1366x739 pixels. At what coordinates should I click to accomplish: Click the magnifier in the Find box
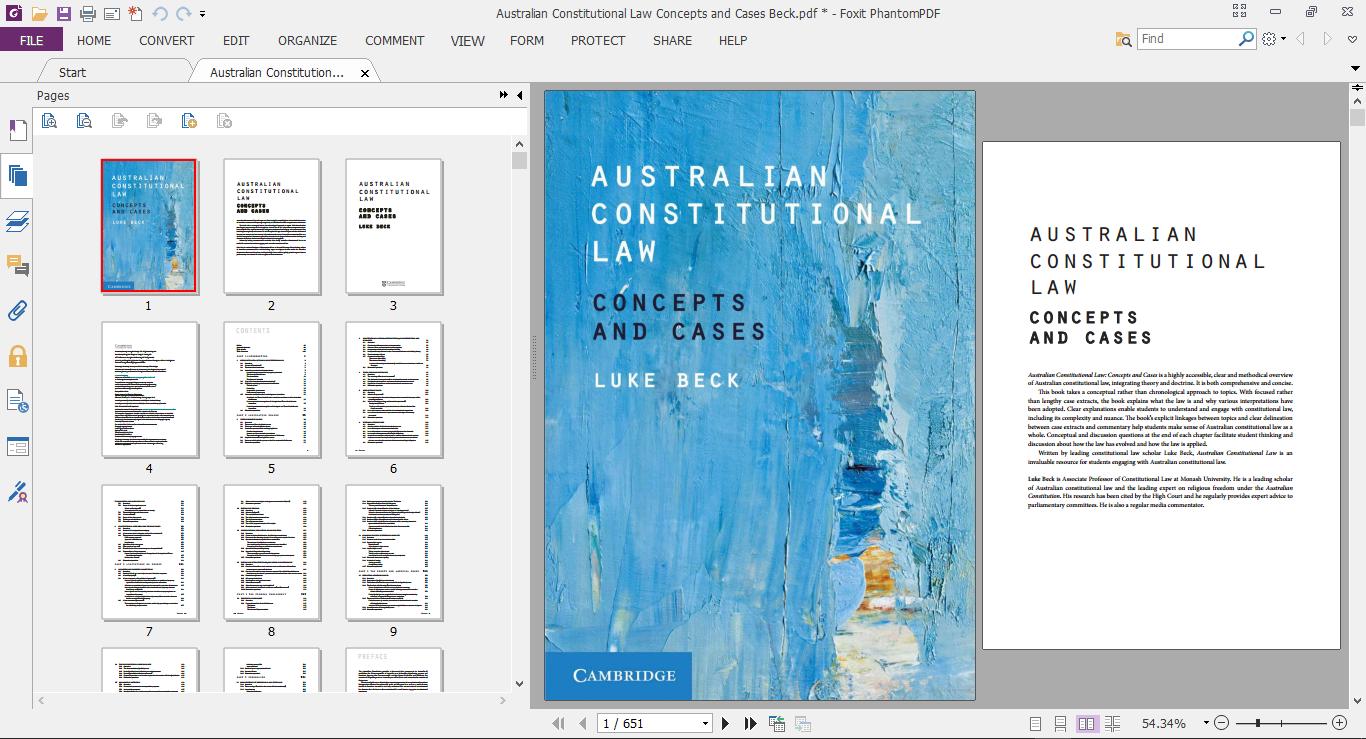pyautogui.click(x=1246, y=38)
